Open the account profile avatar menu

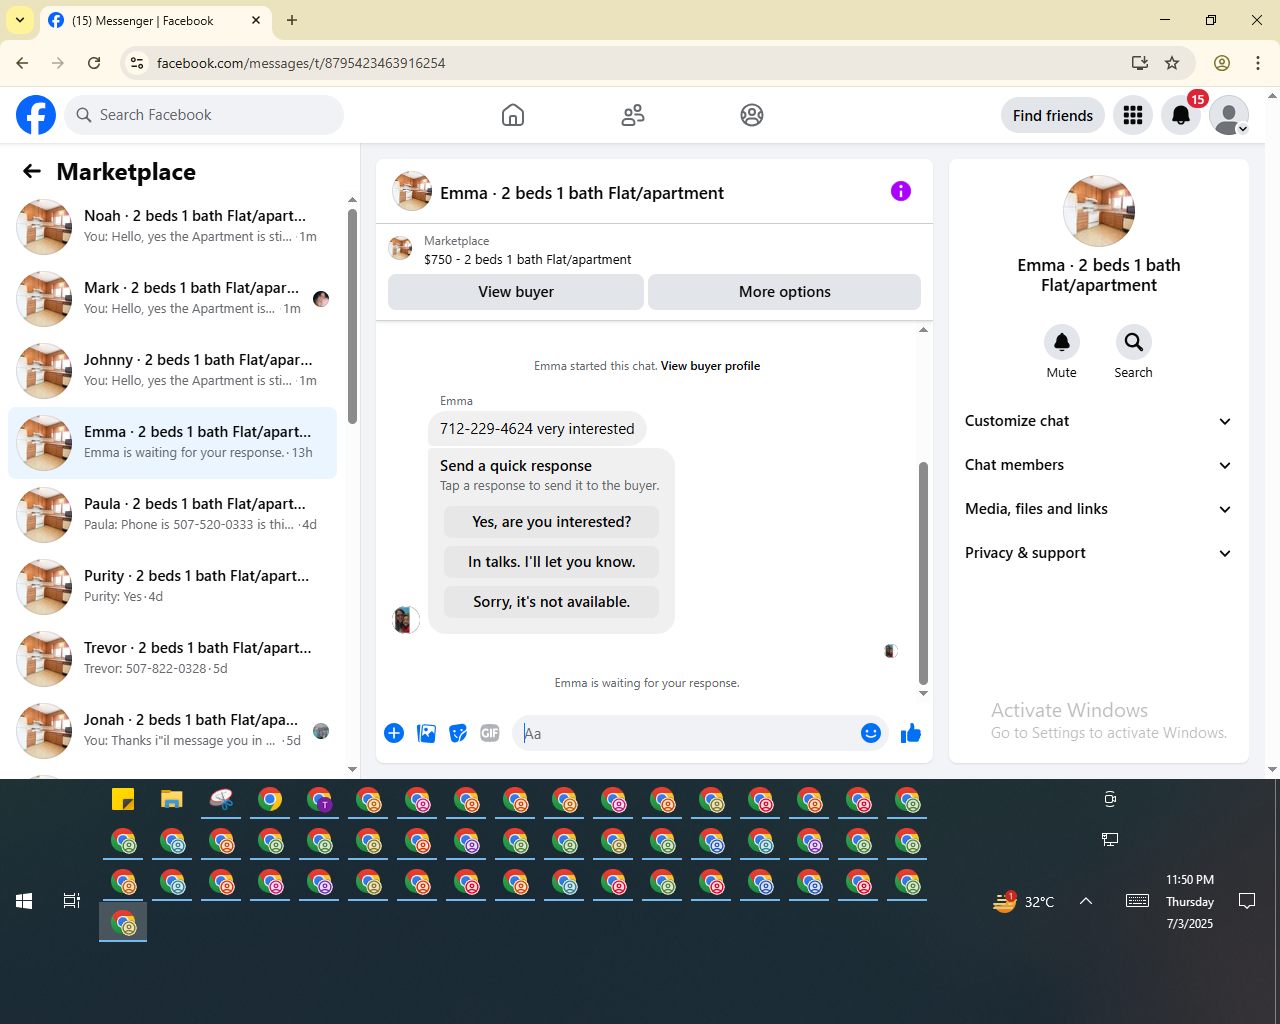[1229, 115]
